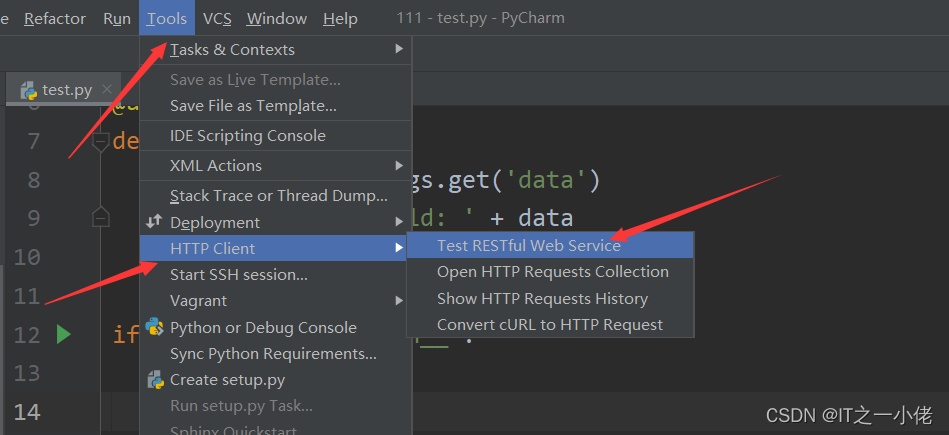Viewport: 949px width, 435px height.
Task: Expand the XML Actions submenu
Action: point(276,165)
